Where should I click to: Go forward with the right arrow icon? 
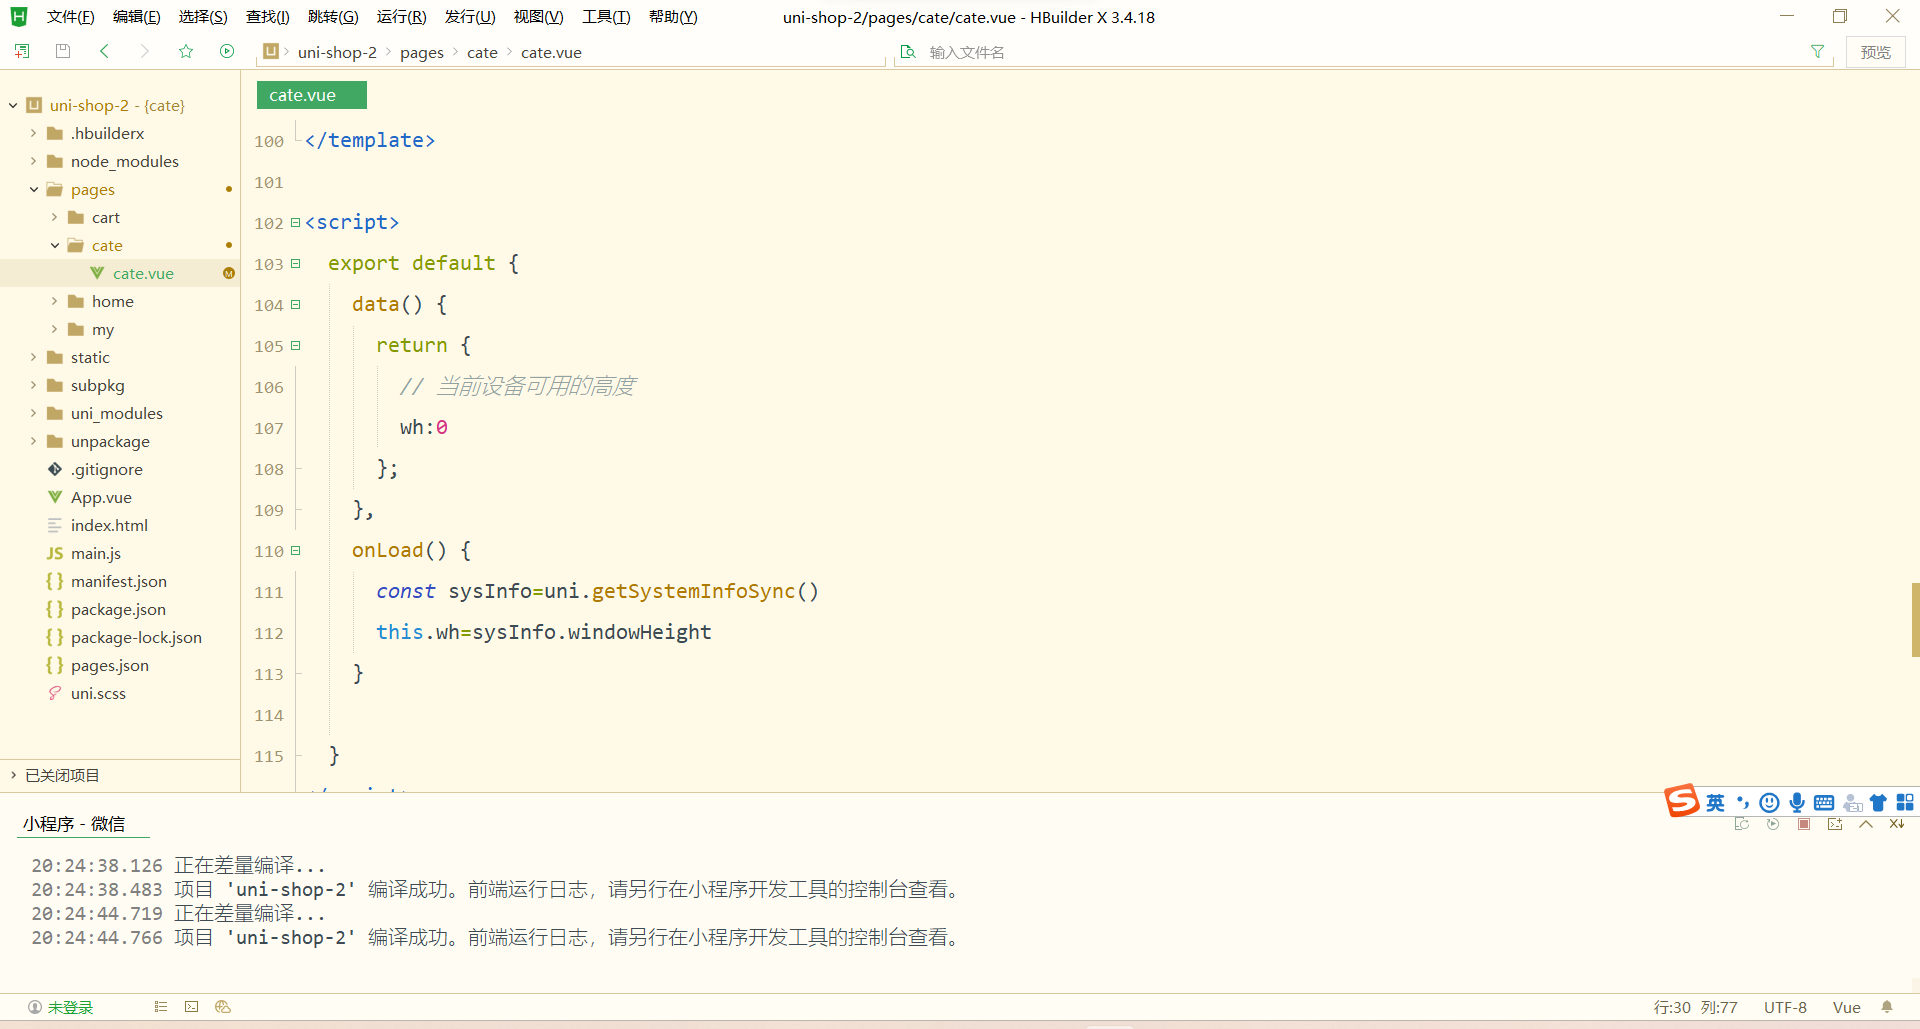[x=145, y=51]
